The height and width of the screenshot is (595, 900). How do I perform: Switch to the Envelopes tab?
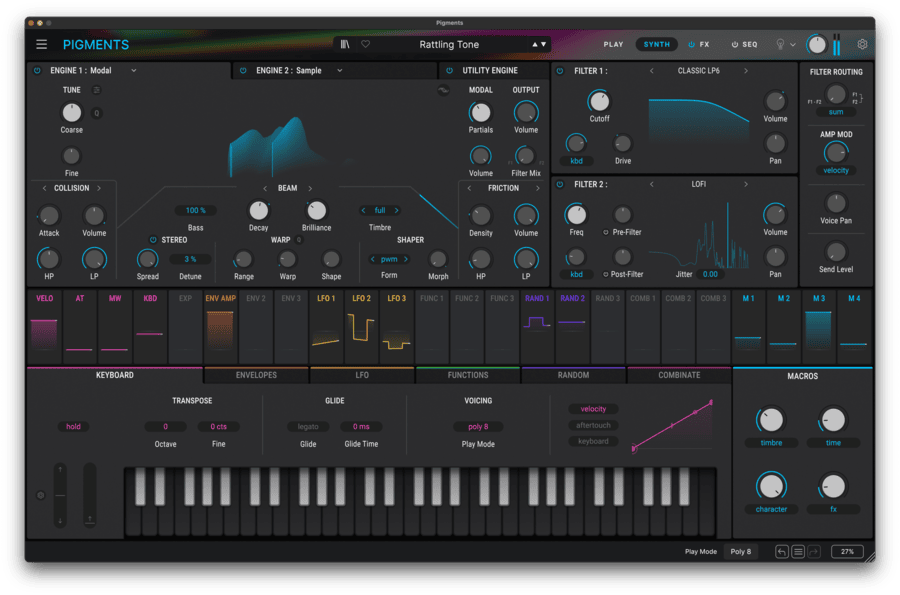coord(257,375)
